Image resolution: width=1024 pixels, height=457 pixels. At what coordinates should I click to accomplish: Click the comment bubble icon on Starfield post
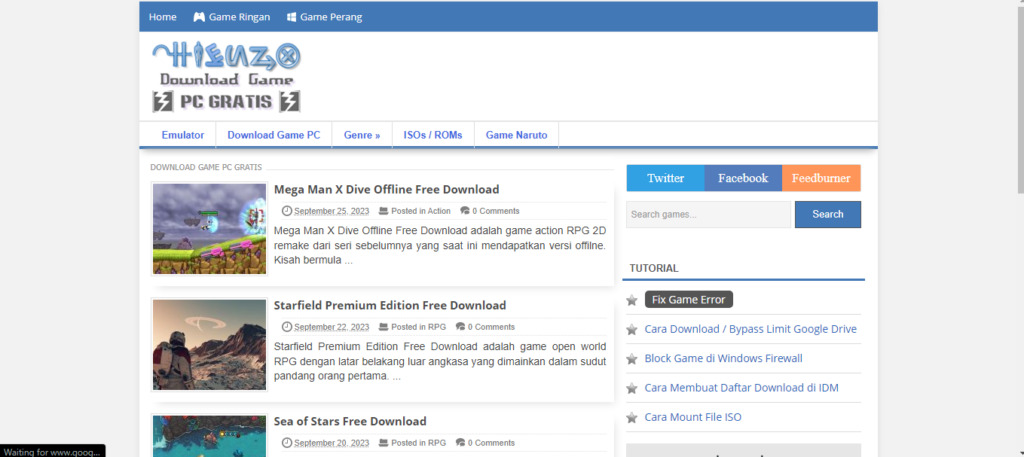460,326
